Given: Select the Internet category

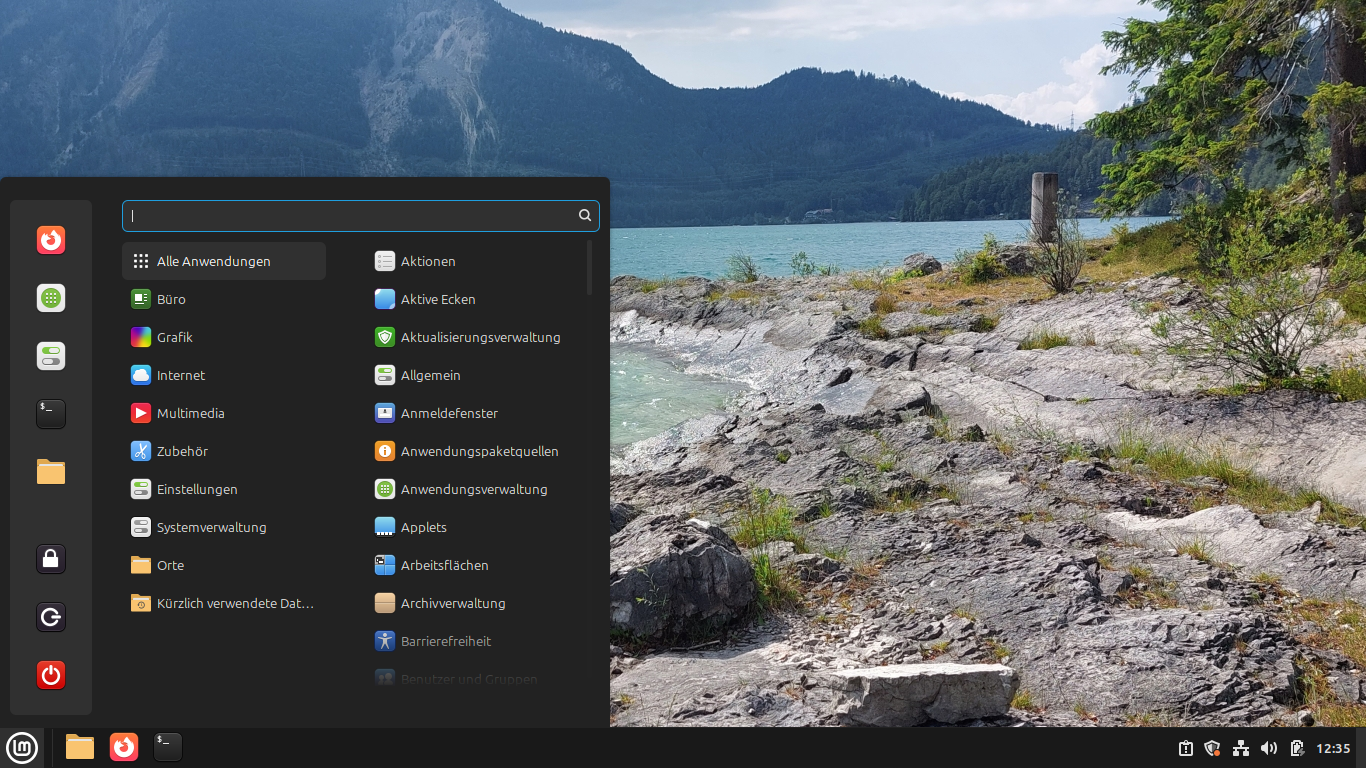Looking at the screenshot, I should click(x=224, y=375).
